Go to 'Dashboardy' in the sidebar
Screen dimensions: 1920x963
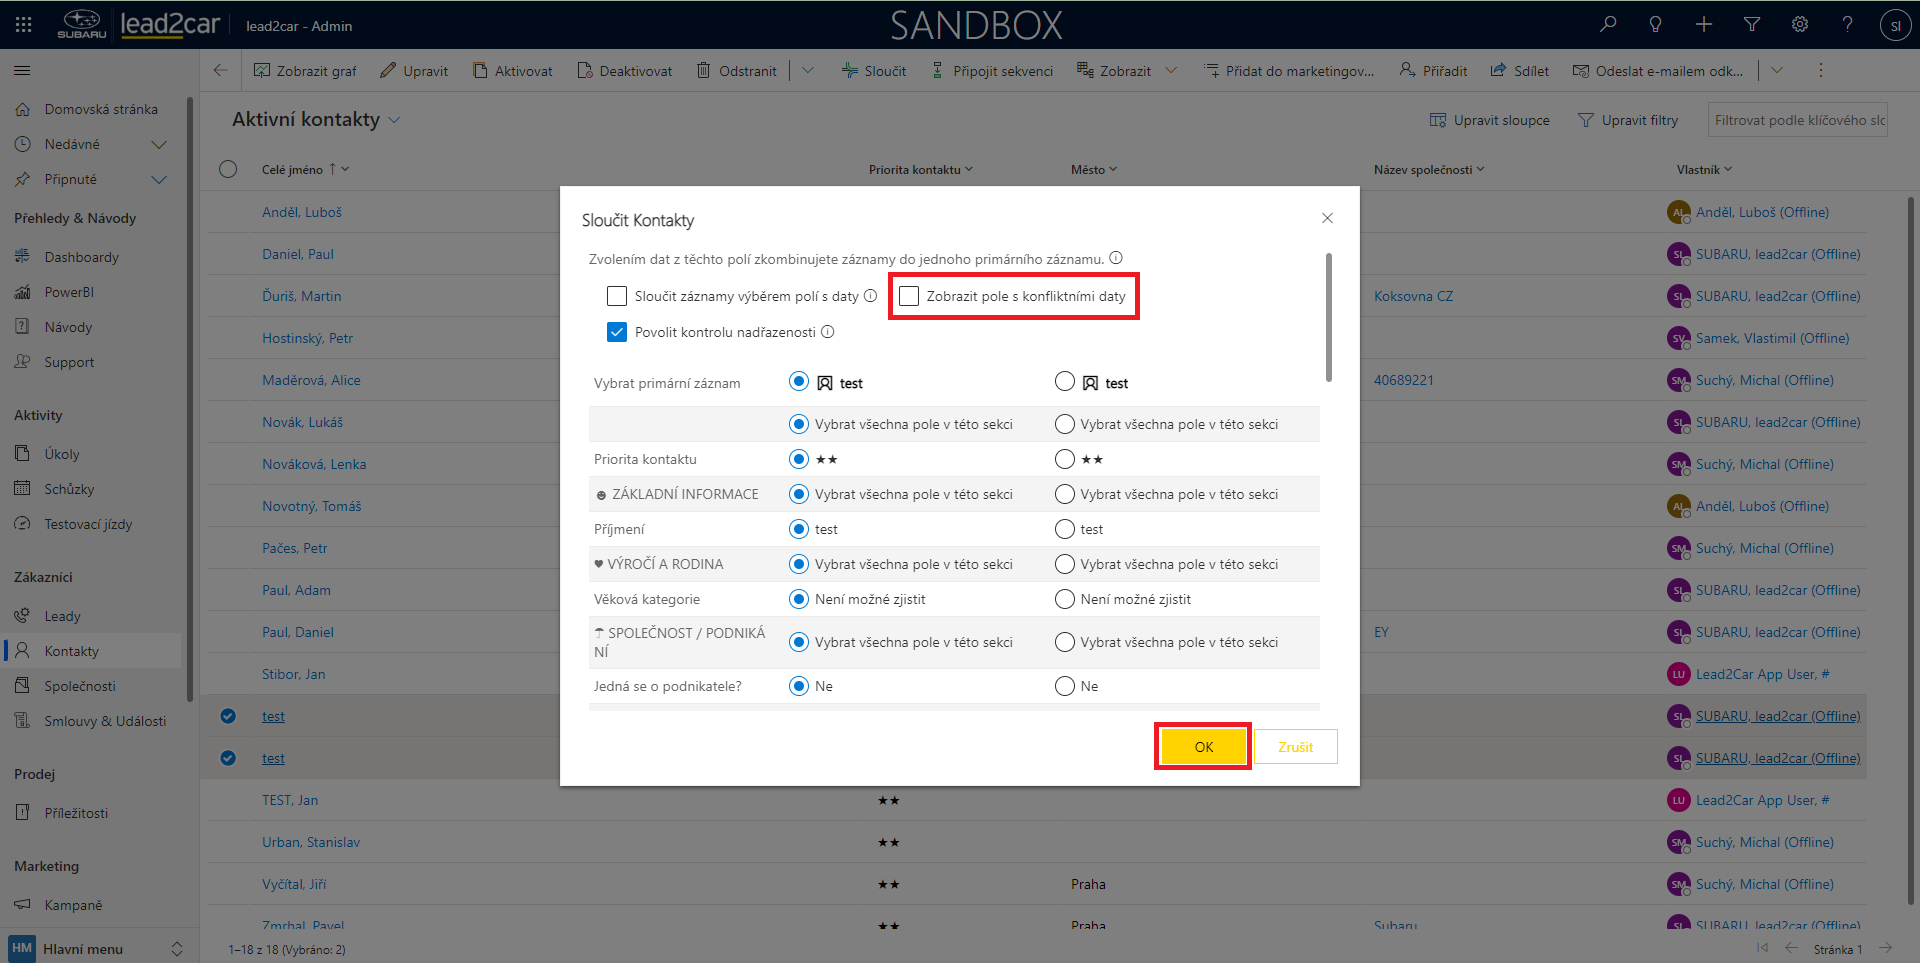coord(81,257)
